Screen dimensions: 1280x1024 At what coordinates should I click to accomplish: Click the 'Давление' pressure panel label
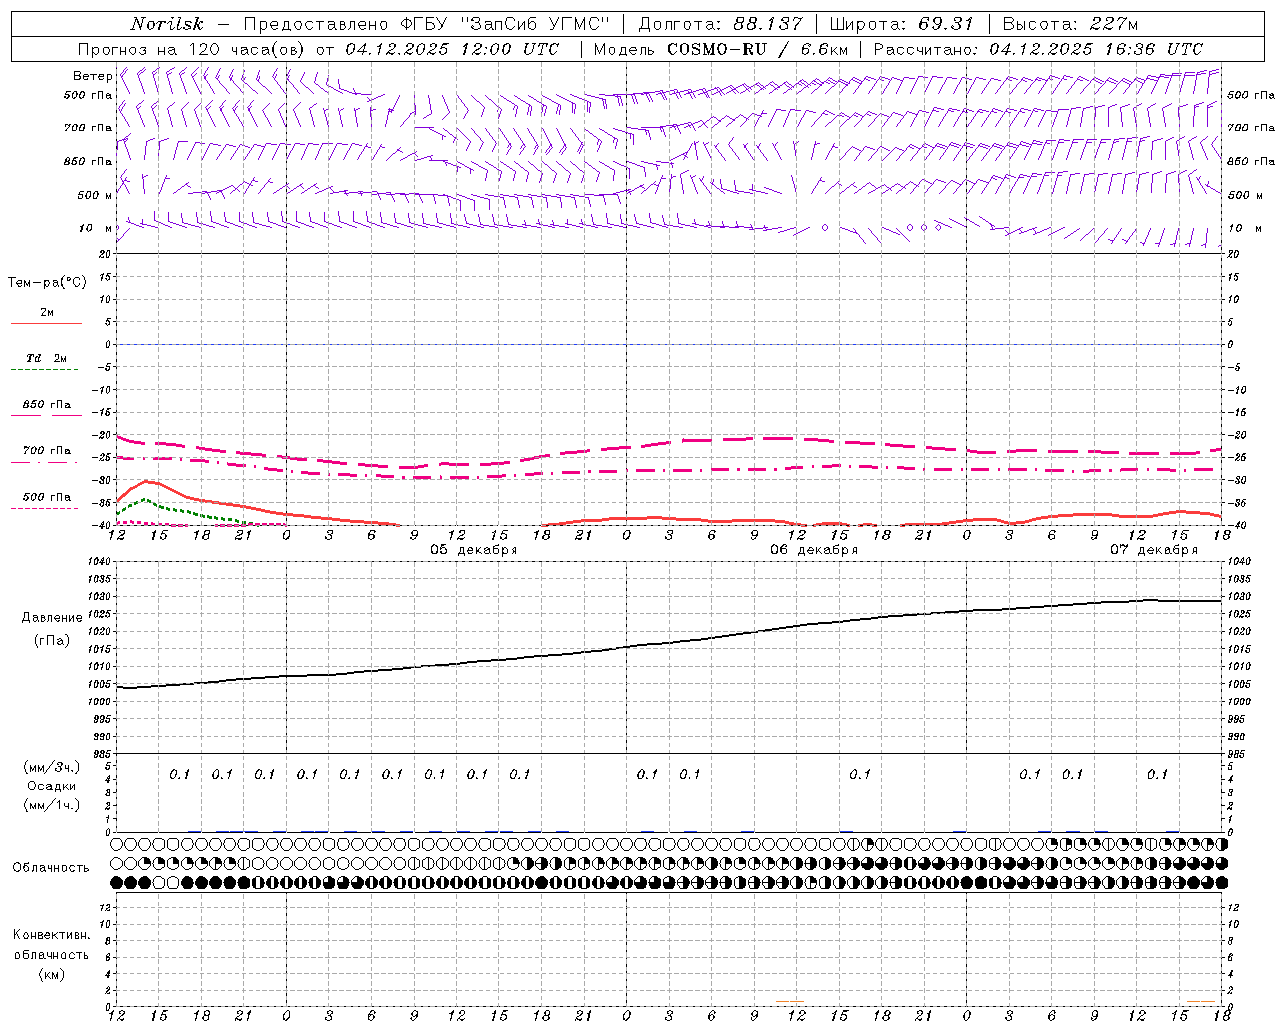[52, 618]
